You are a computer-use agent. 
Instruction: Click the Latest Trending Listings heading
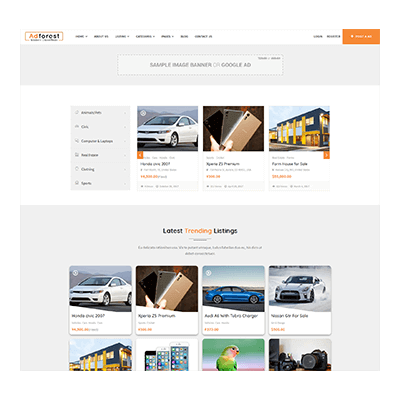click(200, 231)
